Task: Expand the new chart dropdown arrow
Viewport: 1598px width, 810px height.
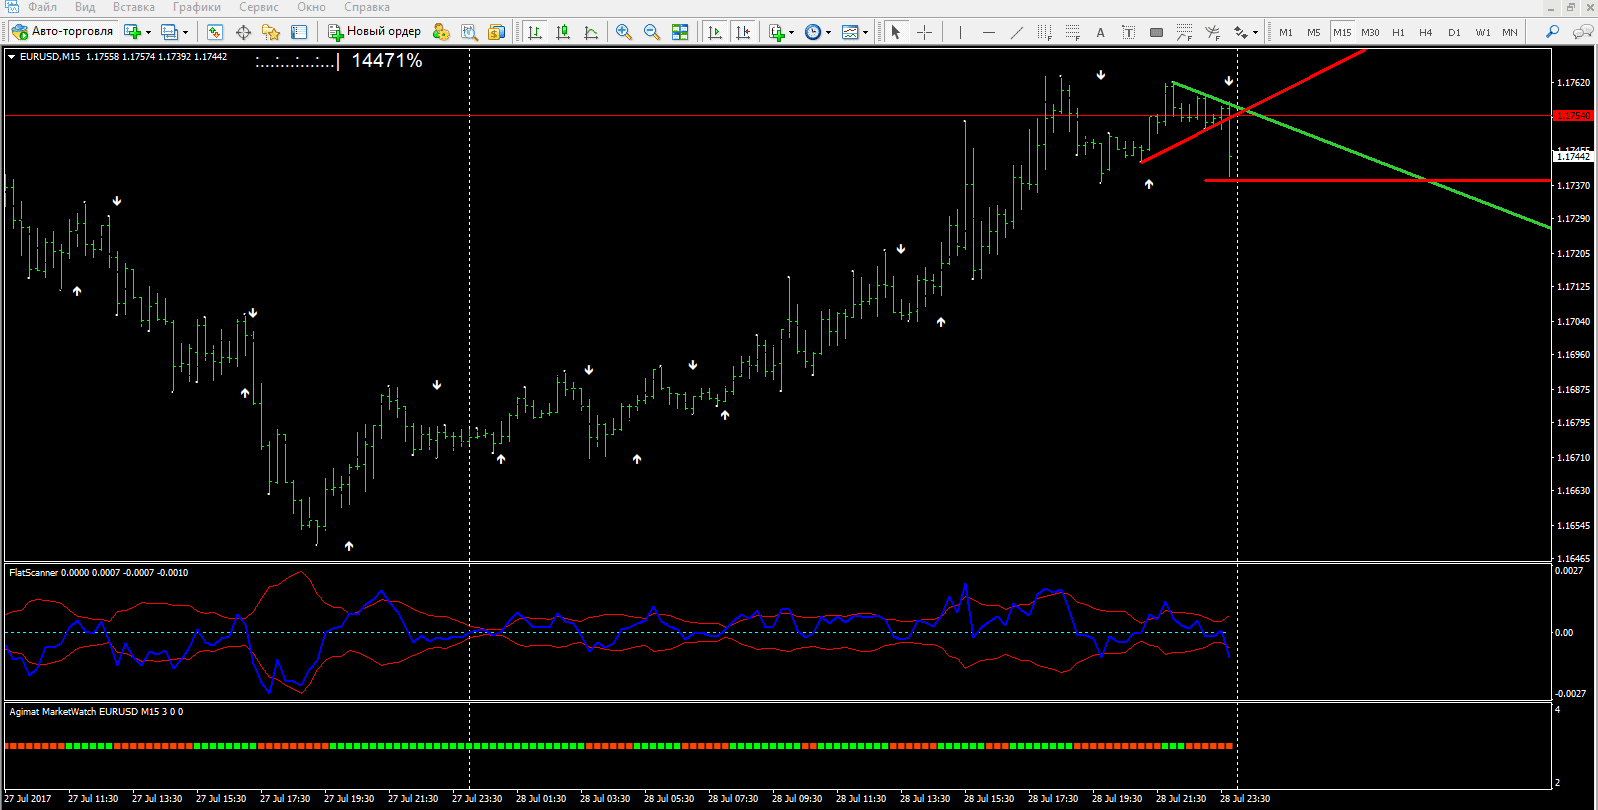Action: pos(148,33)
